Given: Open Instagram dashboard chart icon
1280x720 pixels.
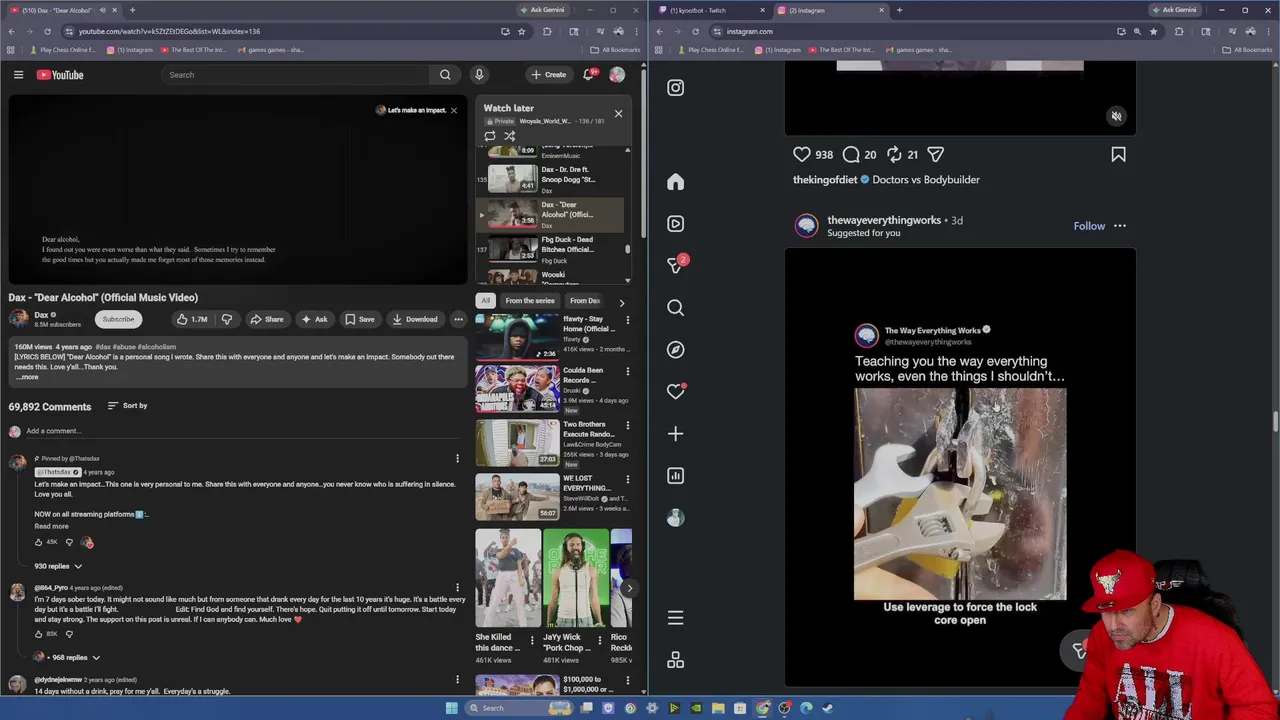Looking at the screenshot, I should point(676,476).
